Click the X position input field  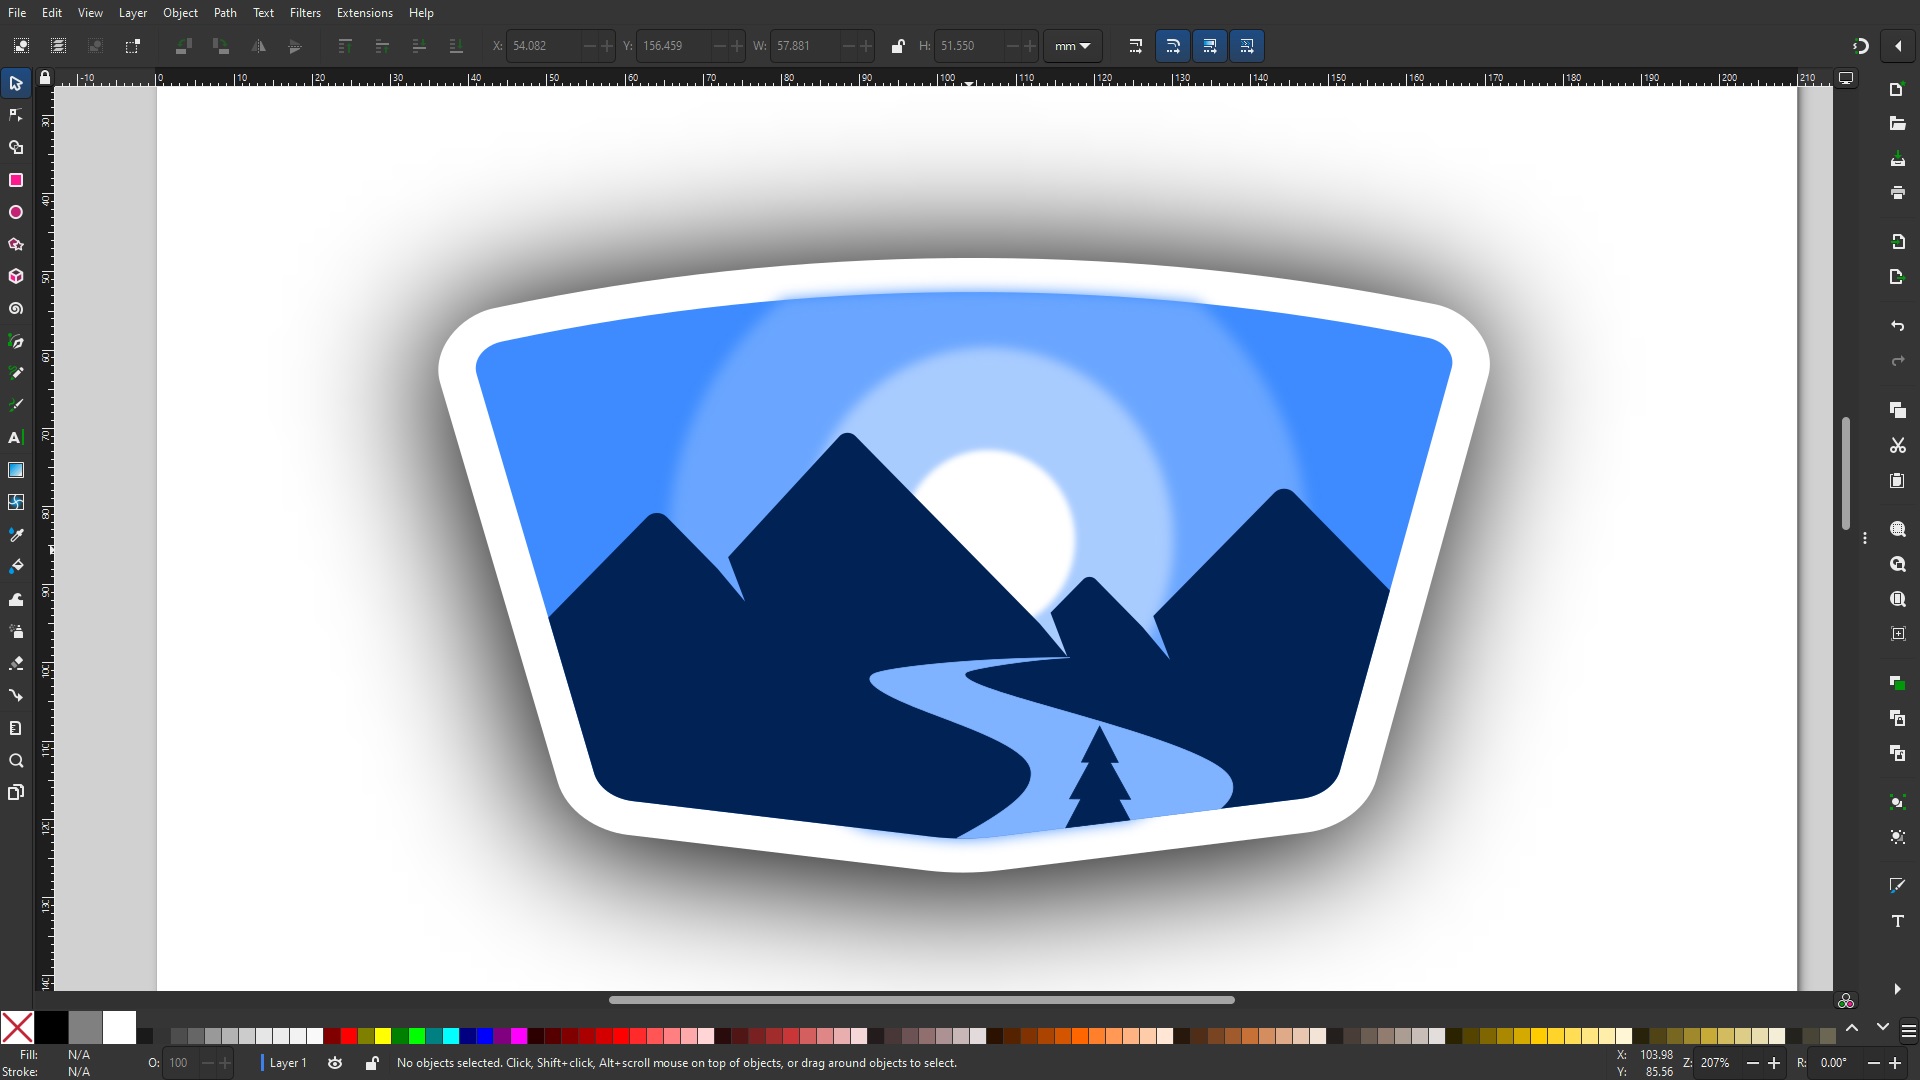(543, 46)
